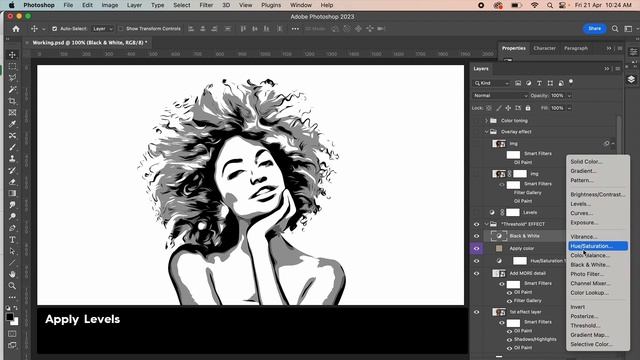Hide the Hue/Saturation layer
Image resolution: width=640 pixels, height=360 pixels.
476,261
